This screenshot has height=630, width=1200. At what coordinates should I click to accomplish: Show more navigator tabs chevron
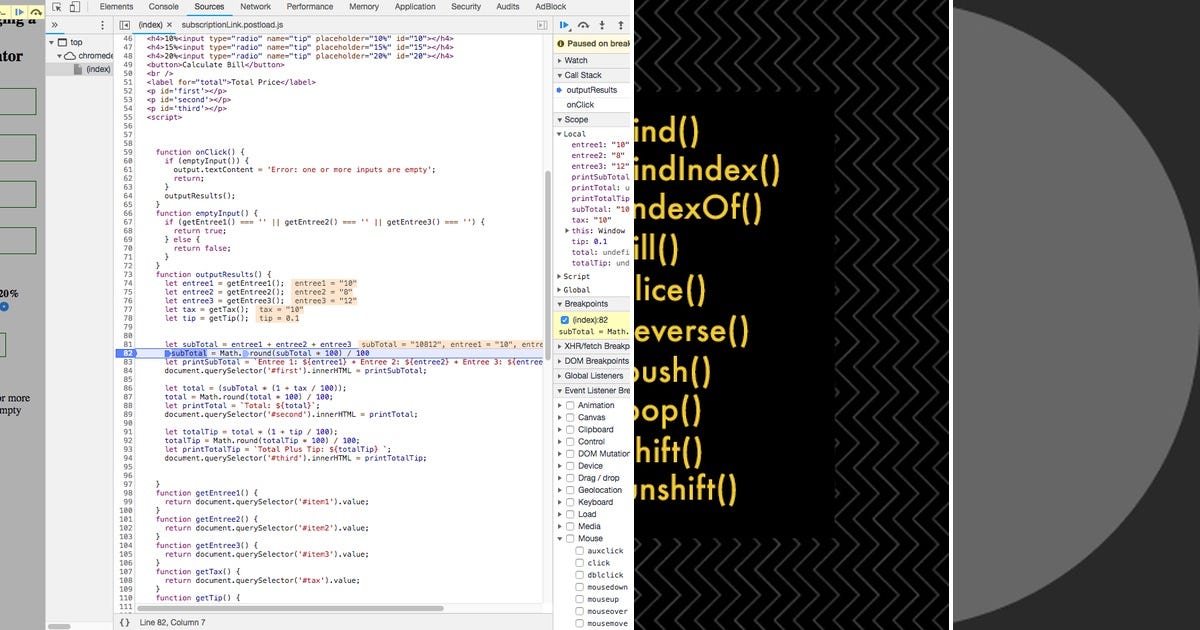pos(54,24)
